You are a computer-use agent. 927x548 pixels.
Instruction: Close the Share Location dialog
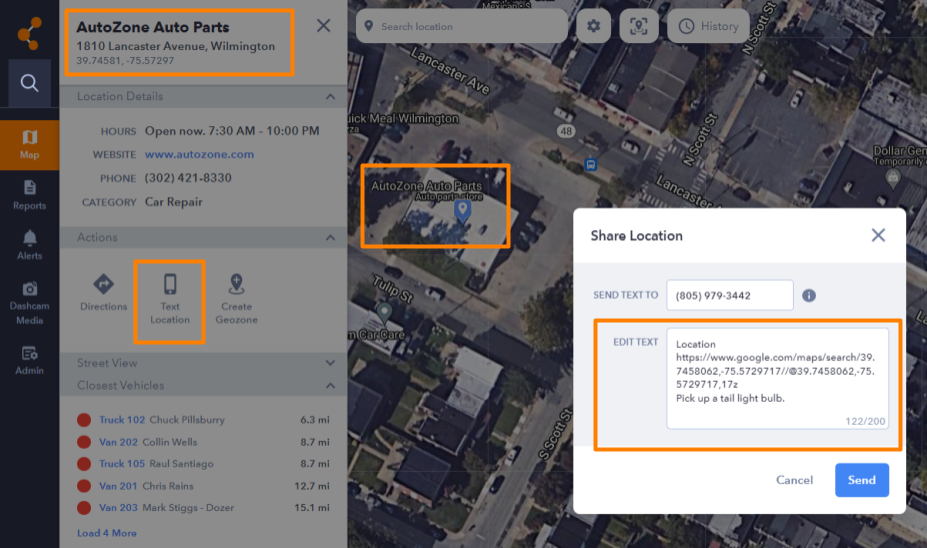pyautogui.click(x=878, y=235)
